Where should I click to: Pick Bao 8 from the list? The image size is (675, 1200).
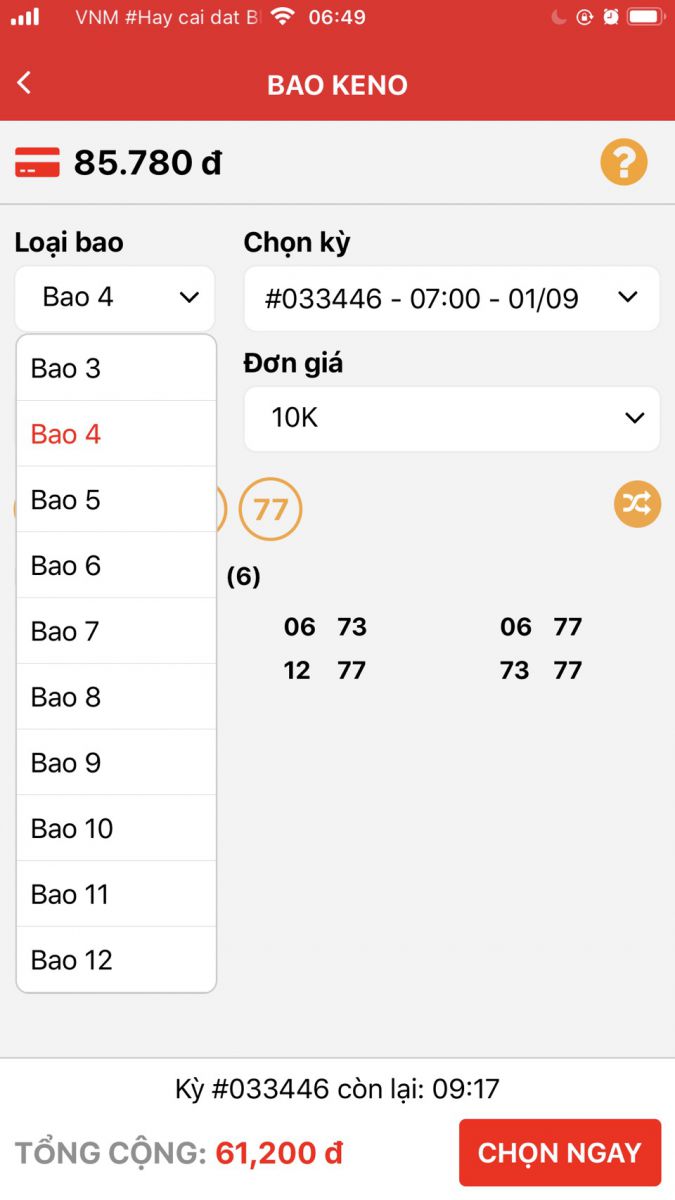[116, 697]
